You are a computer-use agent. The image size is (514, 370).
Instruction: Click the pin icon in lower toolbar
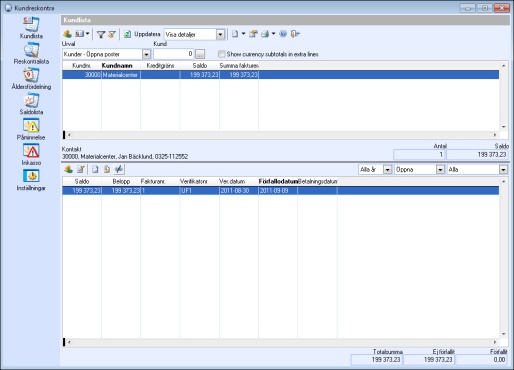[119, 169]
